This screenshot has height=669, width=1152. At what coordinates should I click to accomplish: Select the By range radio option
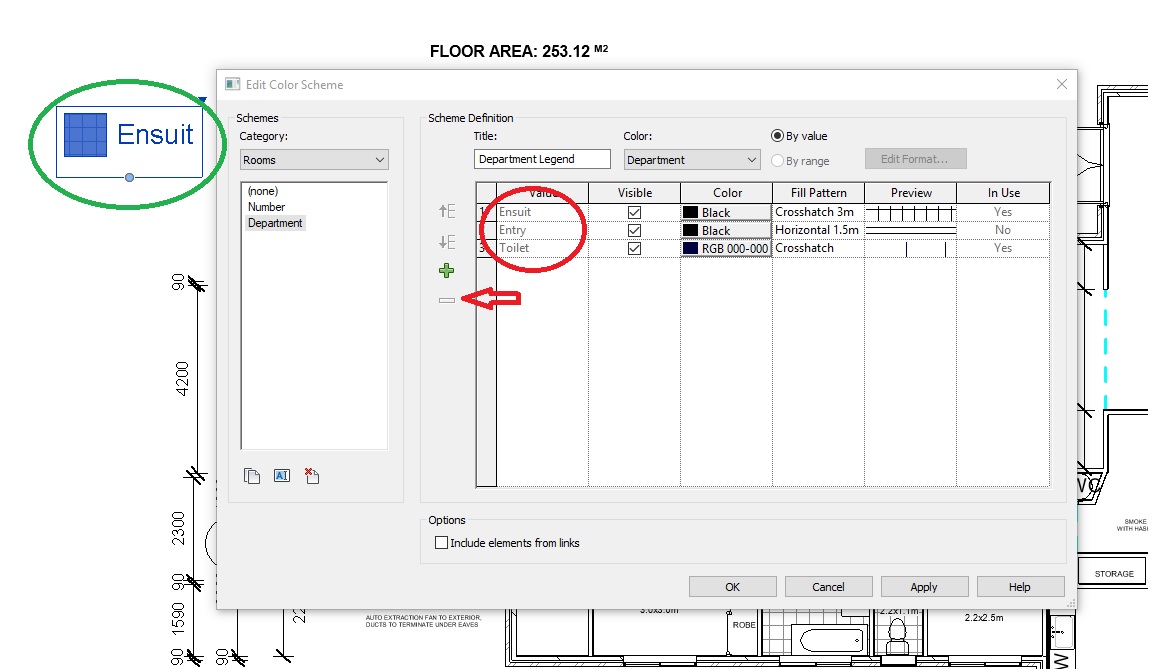[778, 159]
